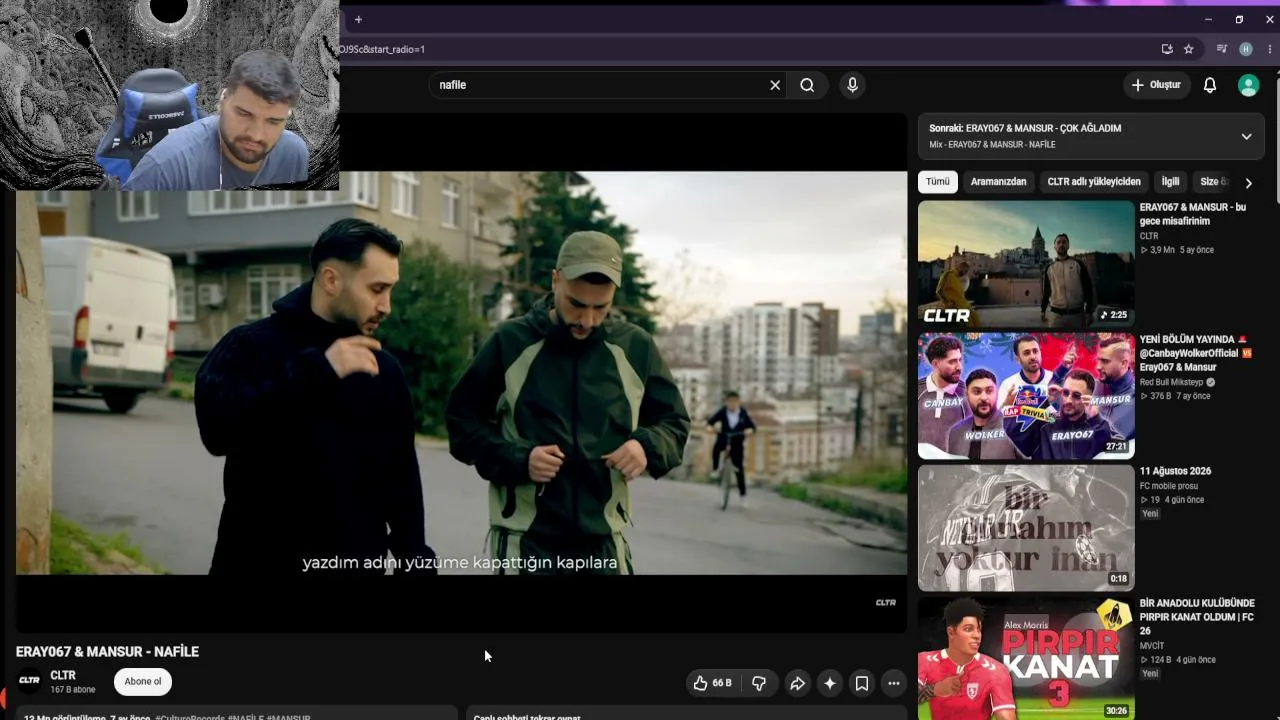Open the Red Bull Rap Trivia thumbnail

[x=1026, y=396]
